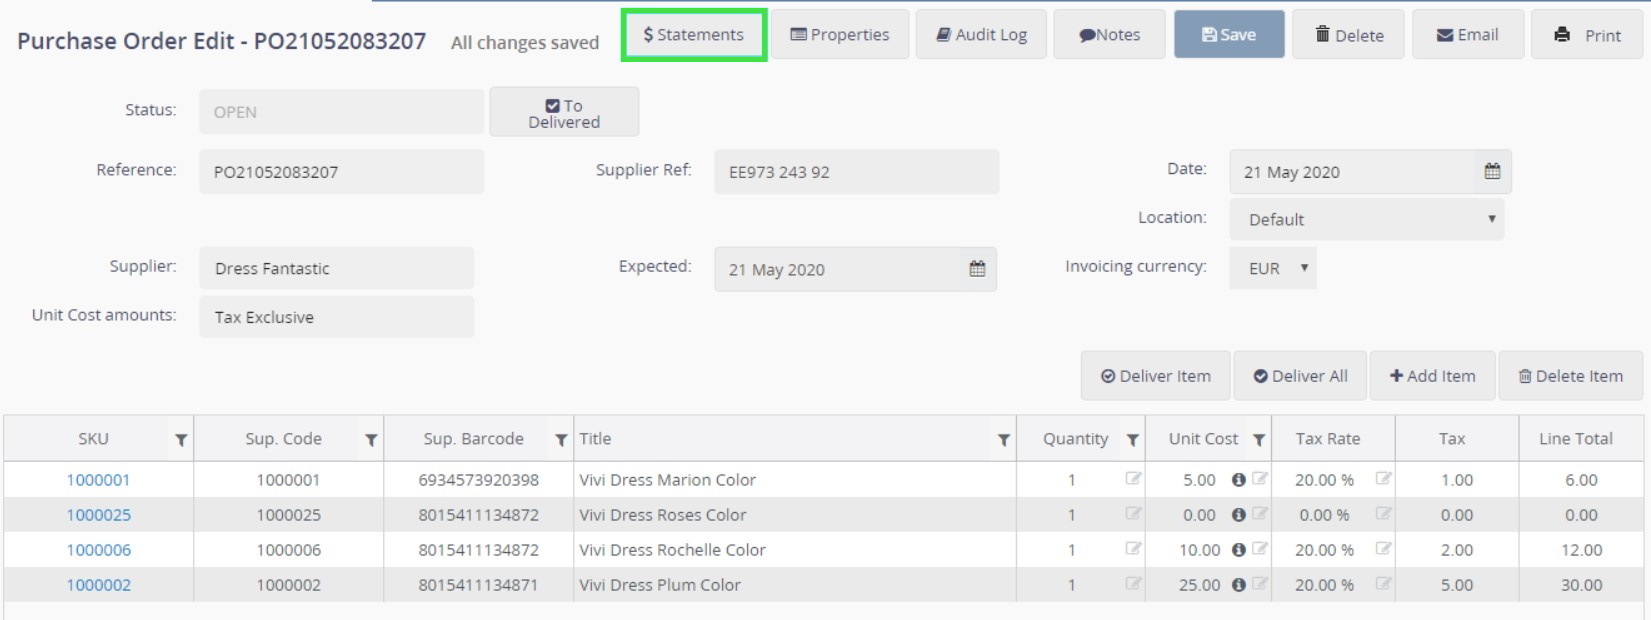Mark order status To Delivered
Screen dimensions: 1651x620
(x=564, y=113)
